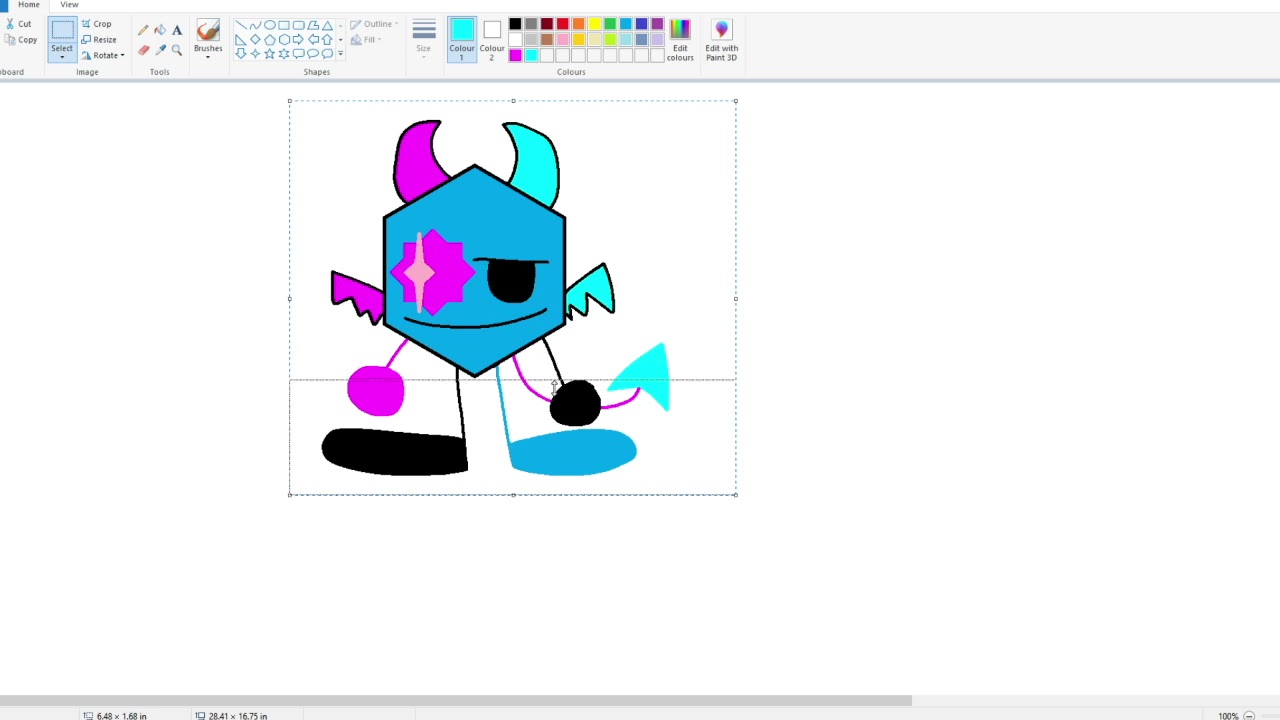Select the Colour picker eyedropper tool
This screenshot has width=1280, height=720.
(x=160, y=49)
